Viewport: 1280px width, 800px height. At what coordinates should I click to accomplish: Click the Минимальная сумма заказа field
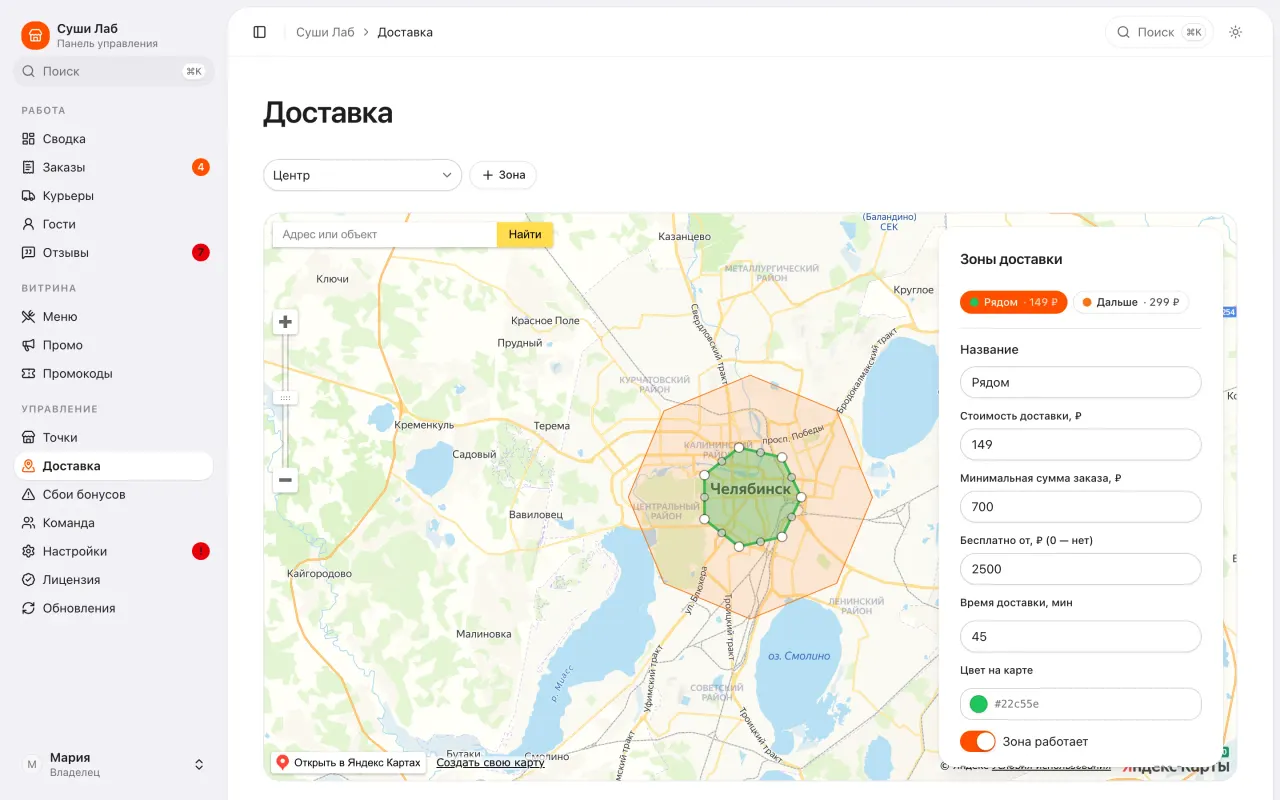1080,507
